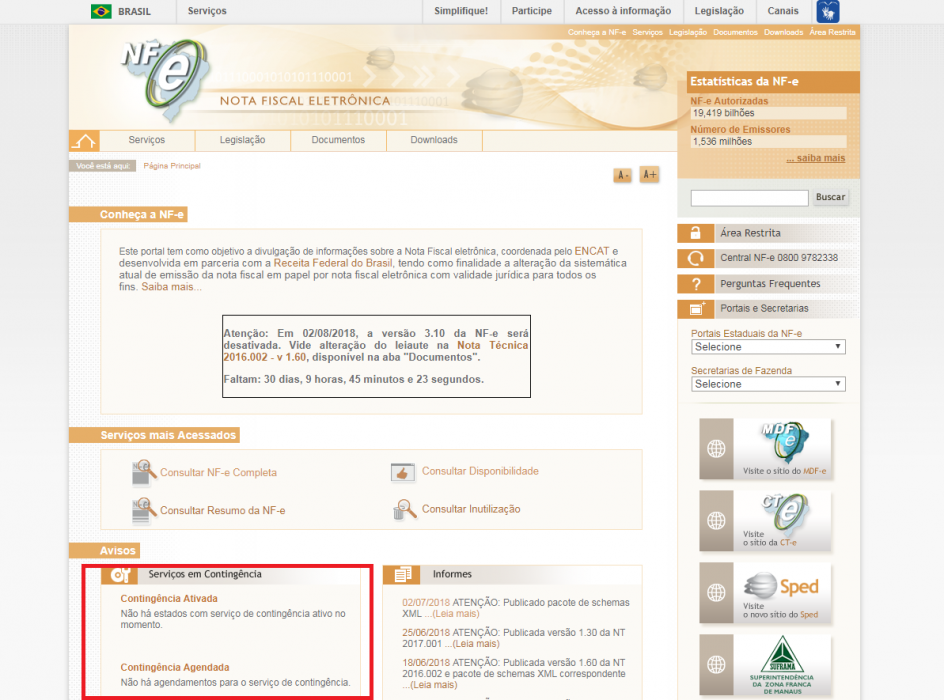Image resolution: width=944 pixels, height=700 pixels.
Task: Click the trash magnifier icon for Consultar Inutilização
Action: 404,509
